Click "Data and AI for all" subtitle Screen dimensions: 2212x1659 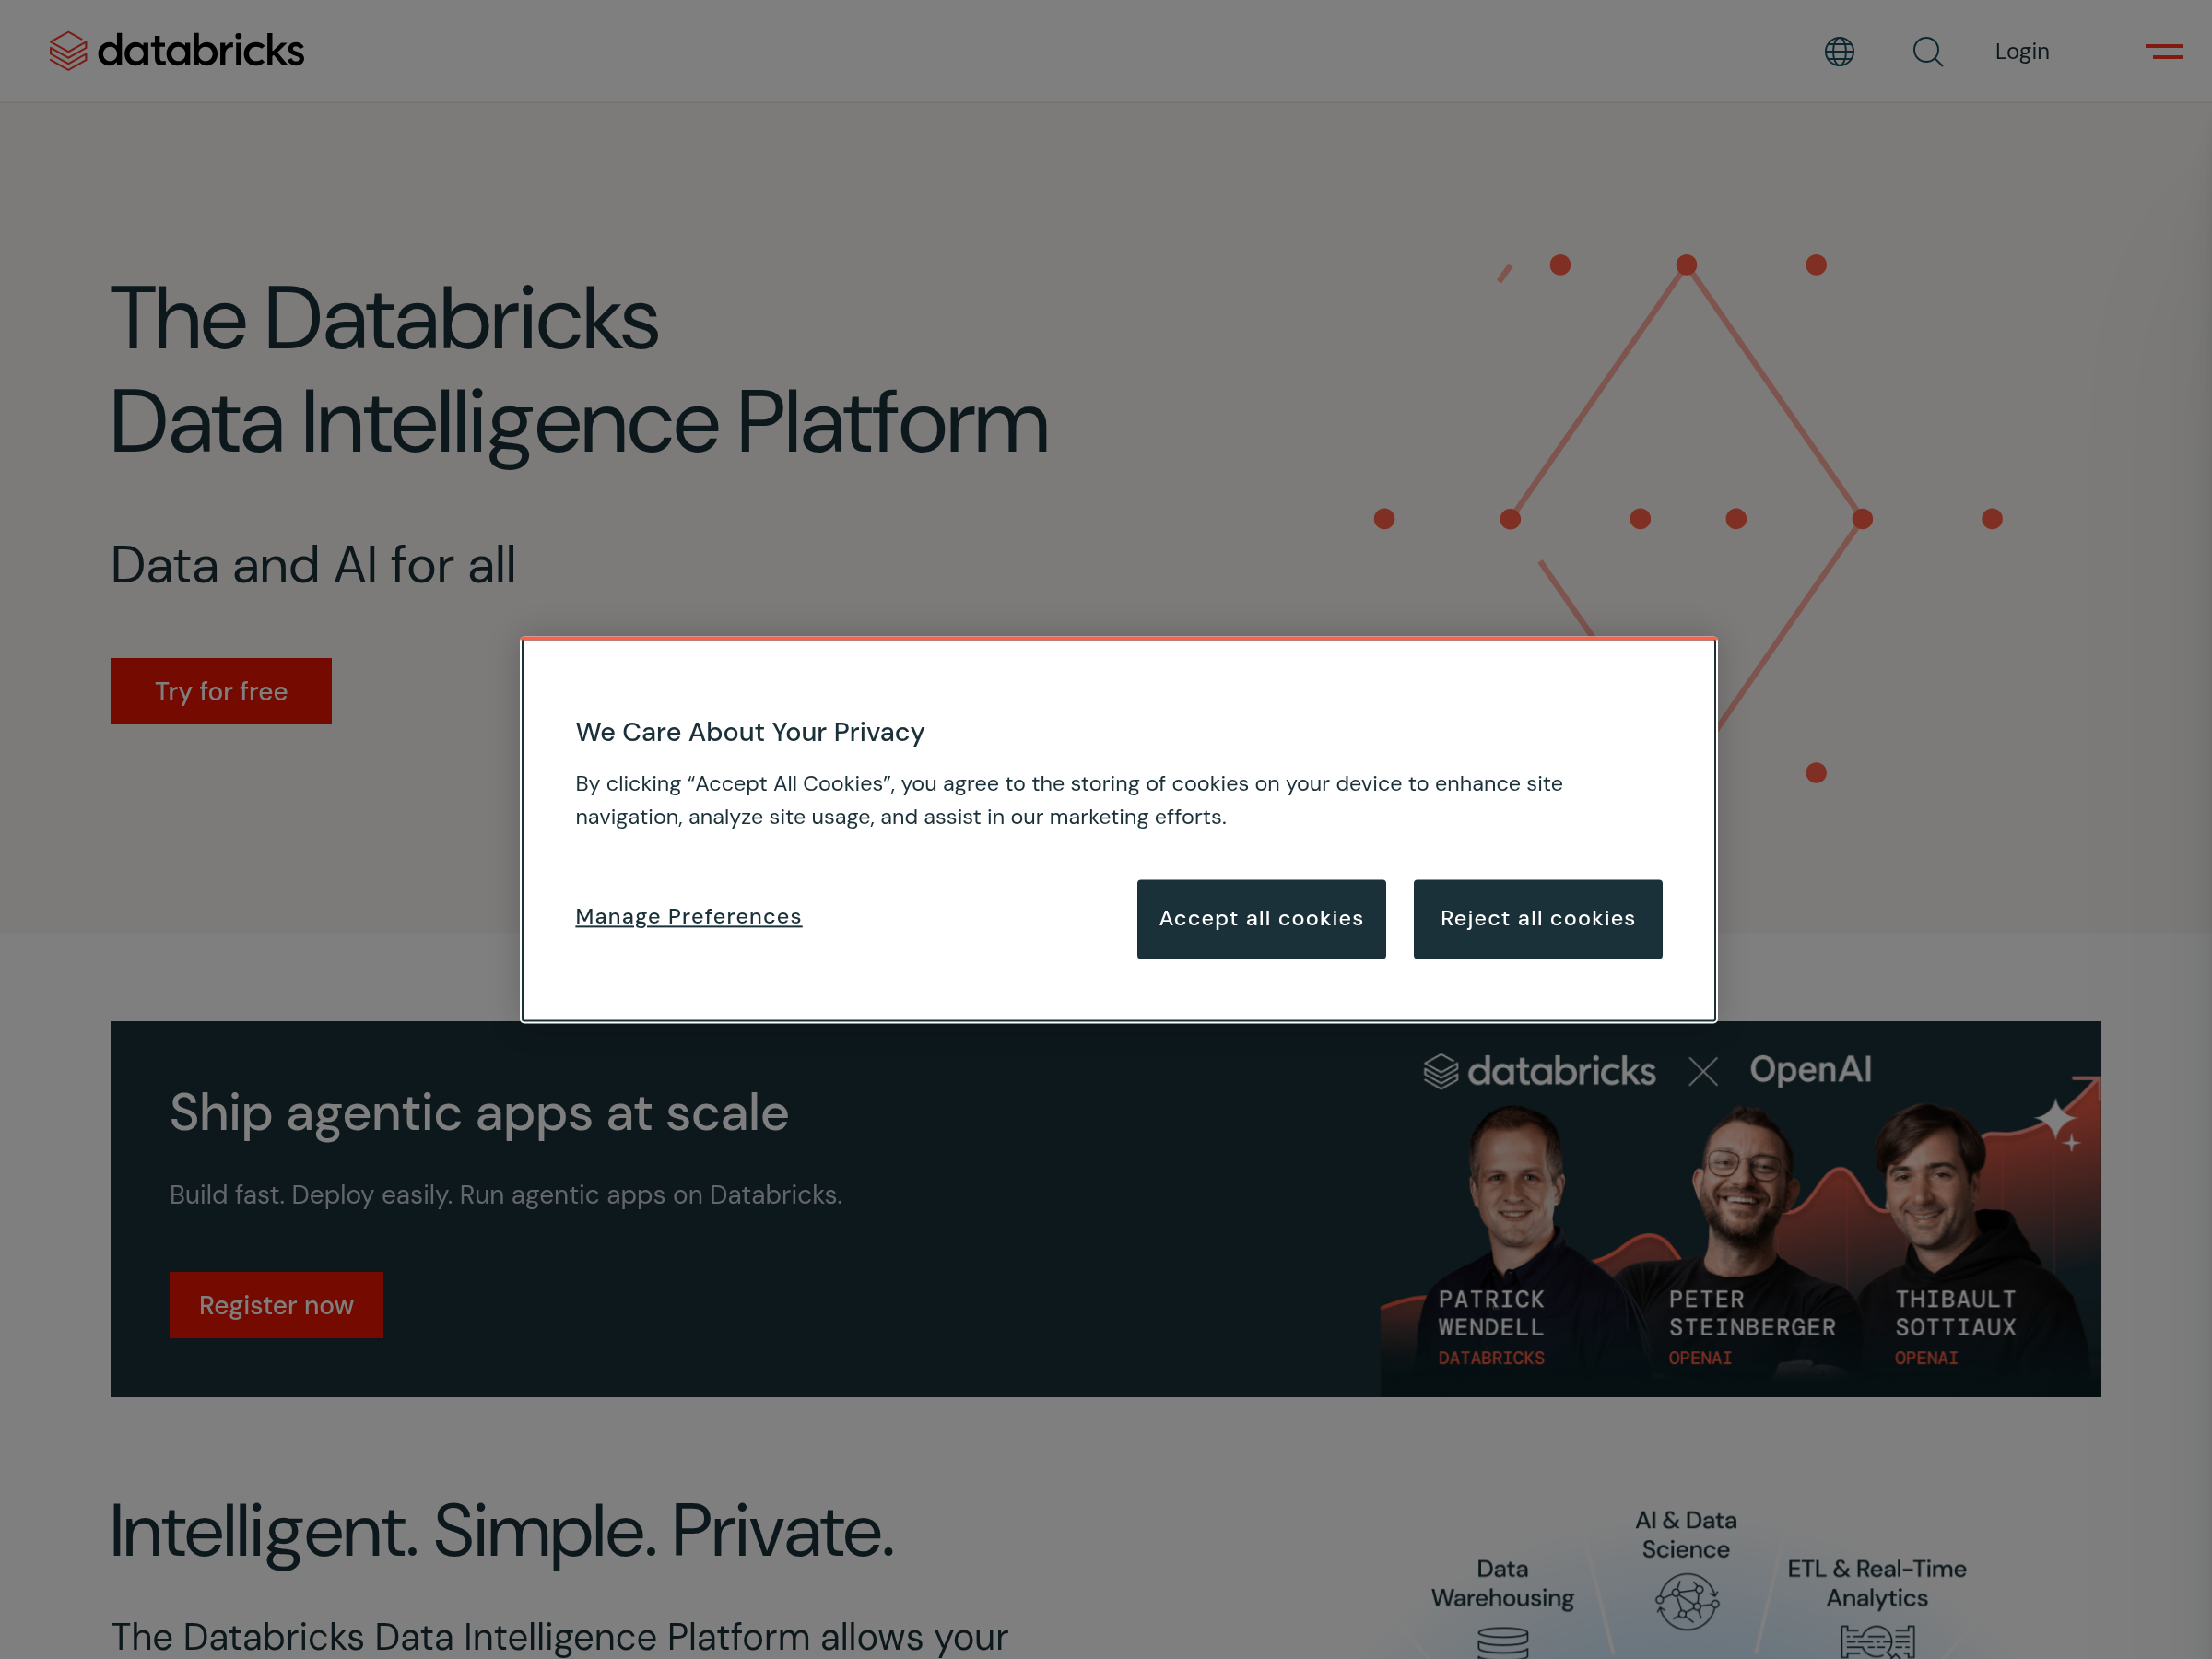313,565
